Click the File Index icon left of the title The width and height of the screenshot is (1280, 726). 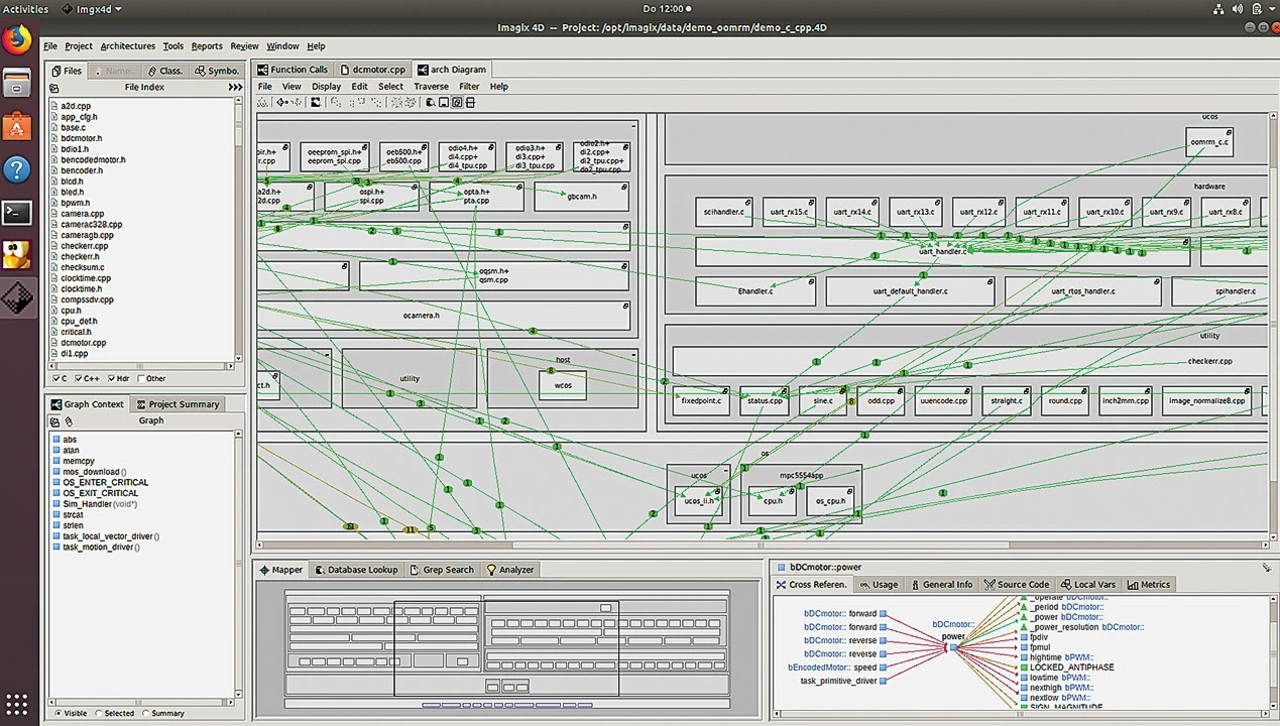[54, 88]
